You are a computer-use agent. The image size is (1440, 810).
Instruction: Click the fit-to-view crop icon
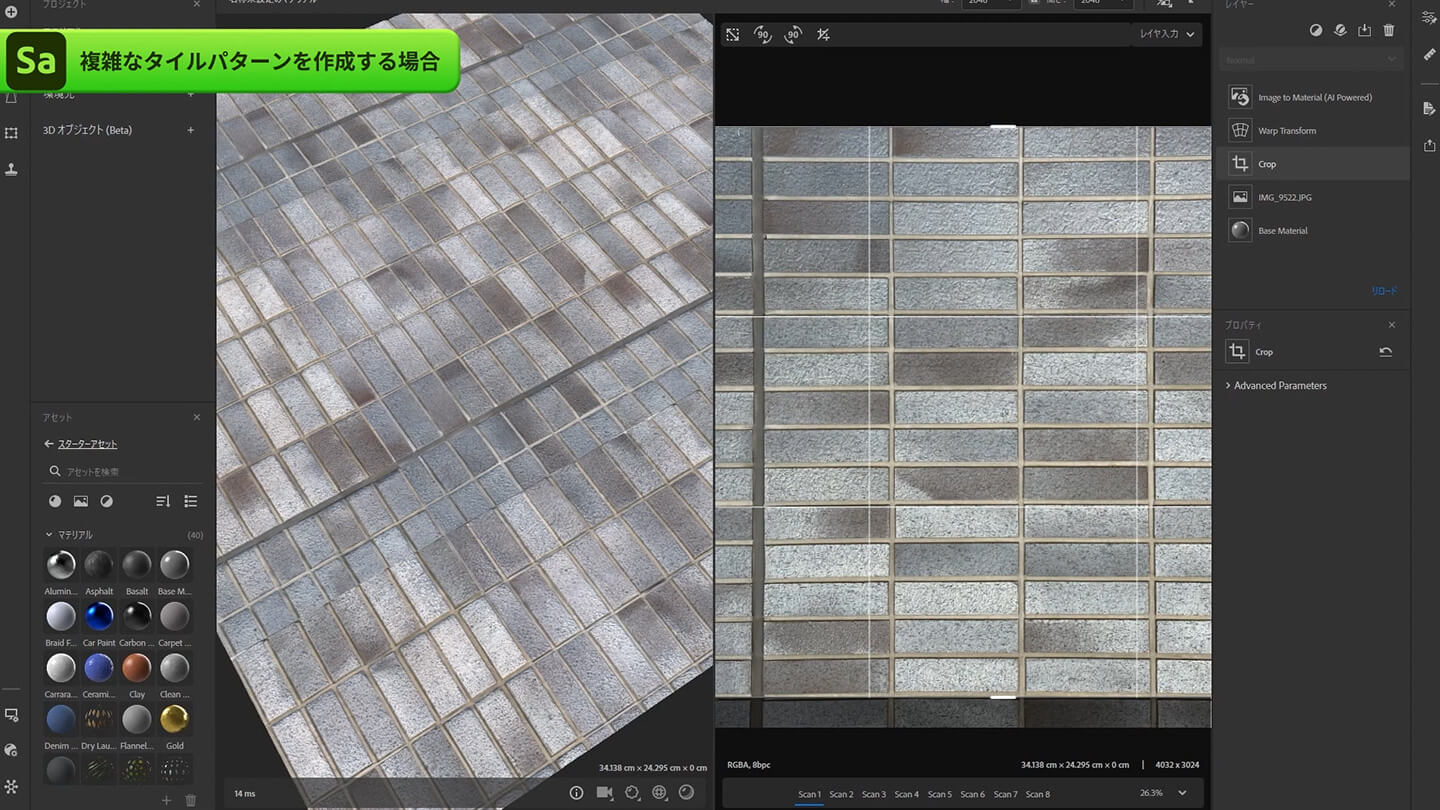[x=733, y=34]
